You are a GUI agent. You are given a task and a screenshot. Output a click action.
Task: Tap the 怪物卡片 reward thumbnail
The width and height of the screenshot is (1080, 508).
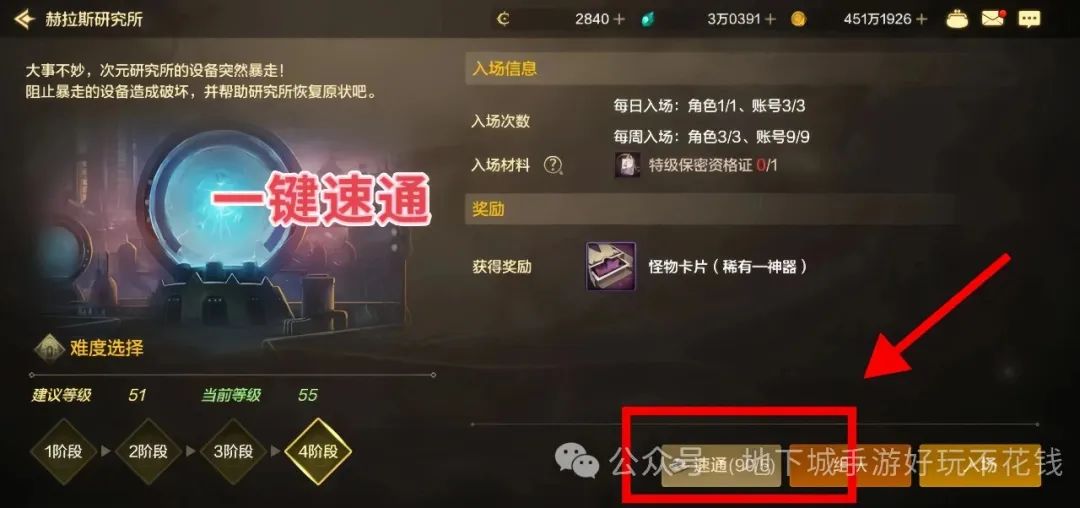611,266
